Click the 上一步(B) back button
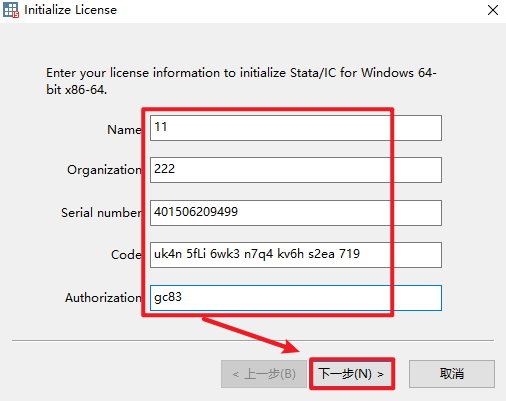Screen dimensions: 506x401 [264, 374]
